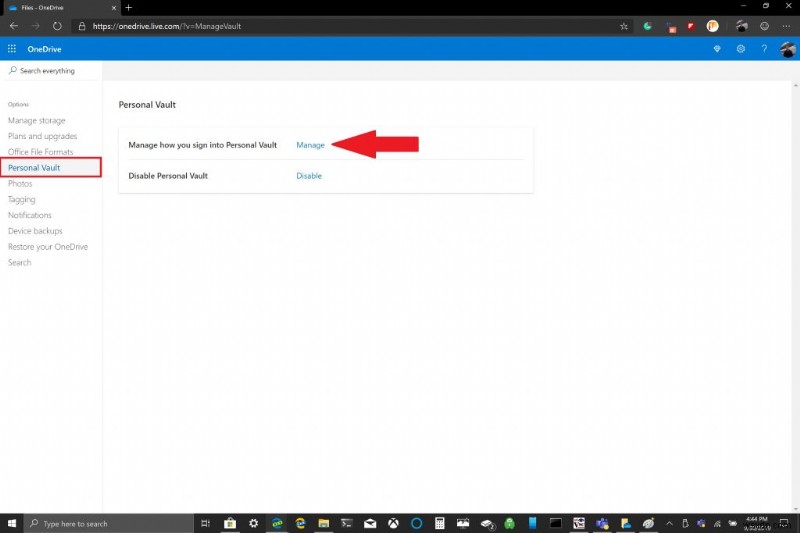Click the green crescent extension icon
The image size is (800, 533).
647,26
